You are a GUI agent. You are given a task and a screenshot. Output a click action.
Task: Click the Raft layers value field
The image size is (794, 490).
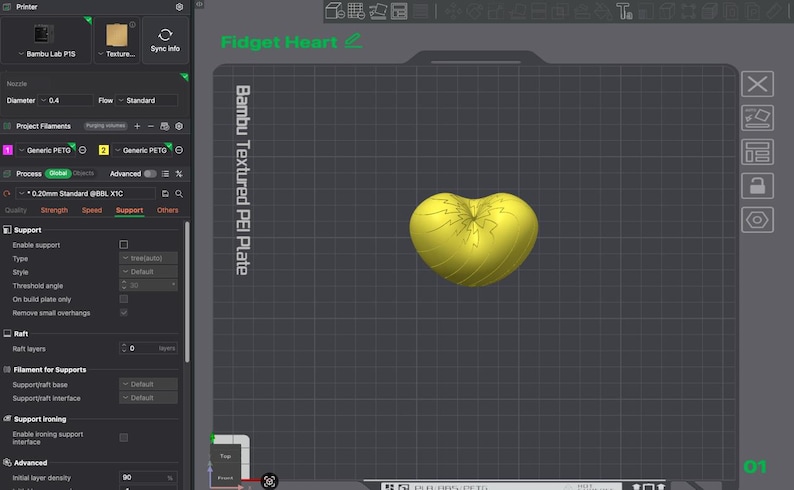tap(148, 348)
